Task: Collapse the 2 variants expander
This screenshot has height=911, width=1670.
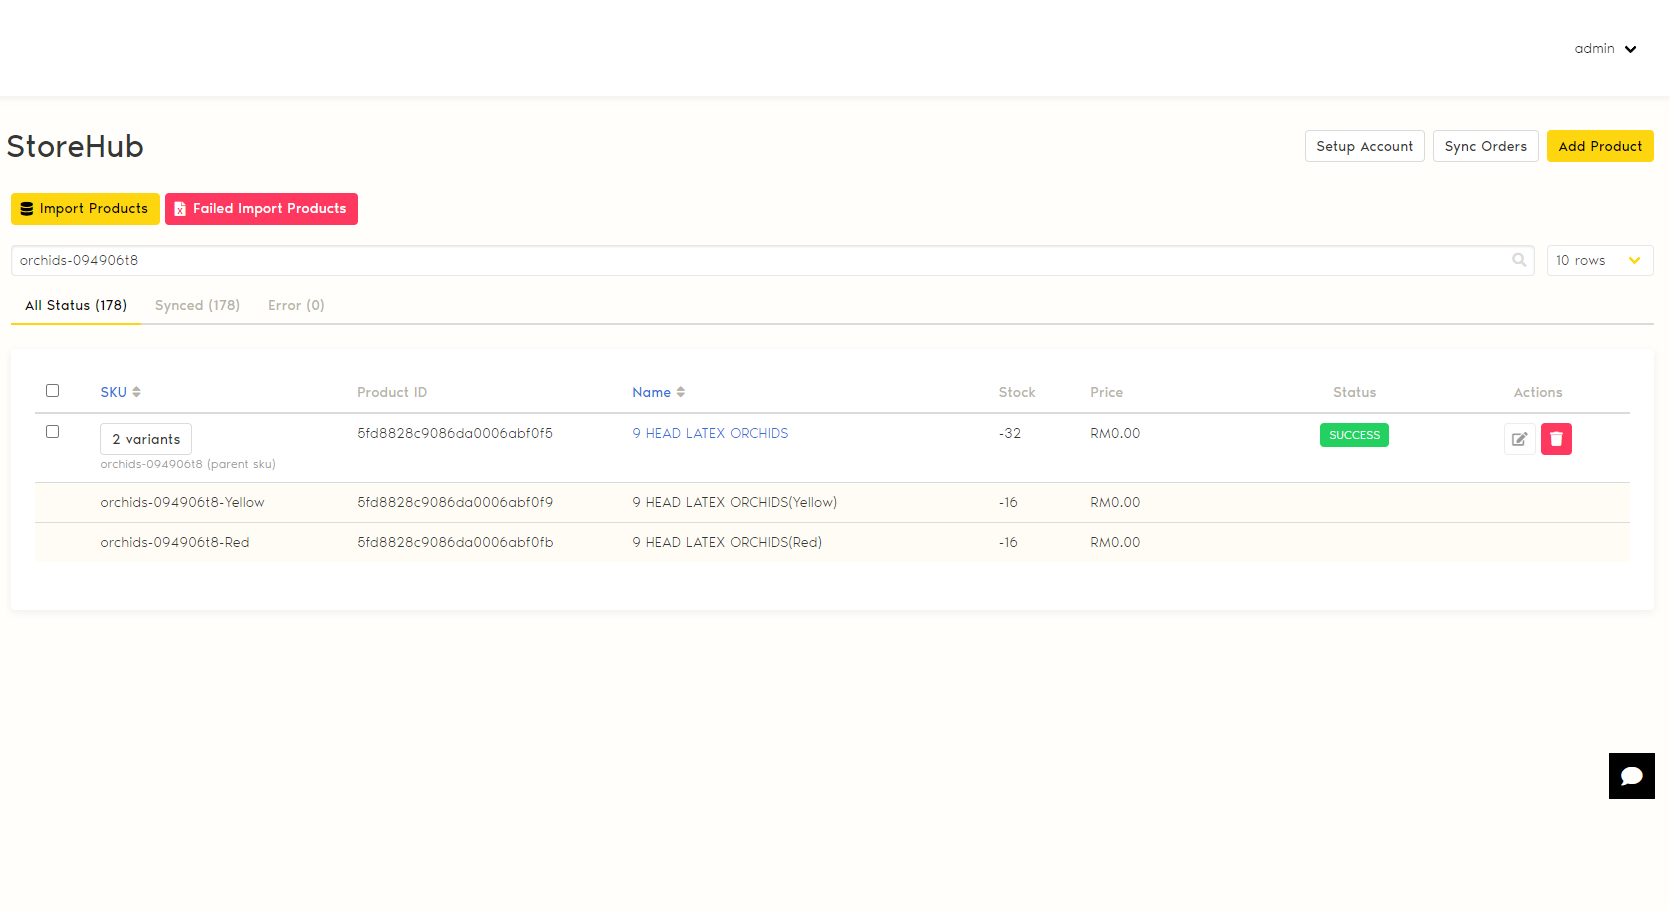Action: (x=146, y=439)
